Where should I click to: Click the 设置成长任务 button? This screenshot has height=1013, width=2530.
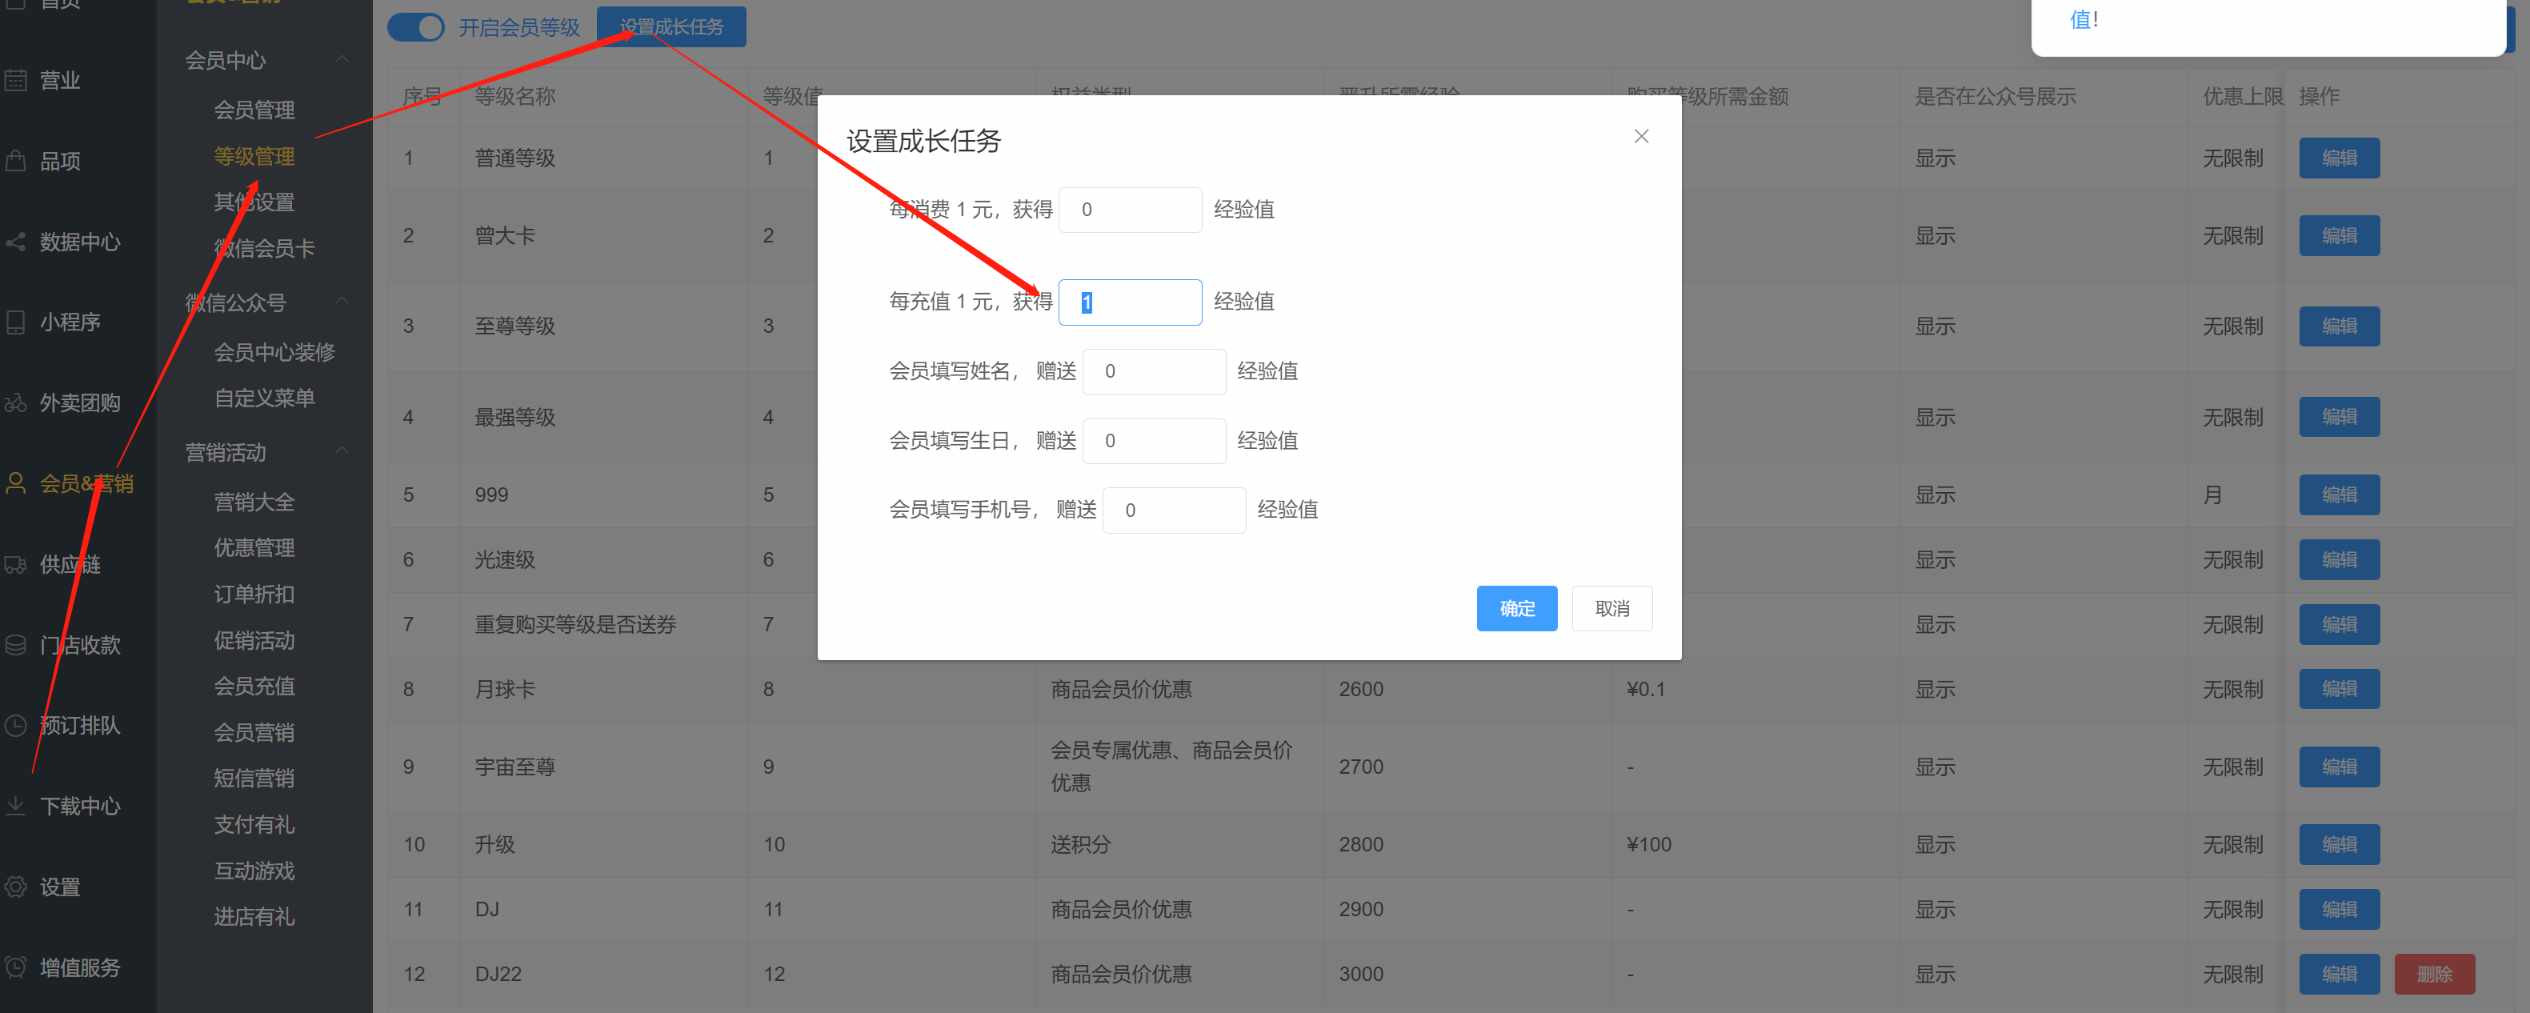(x=671, y=27)
